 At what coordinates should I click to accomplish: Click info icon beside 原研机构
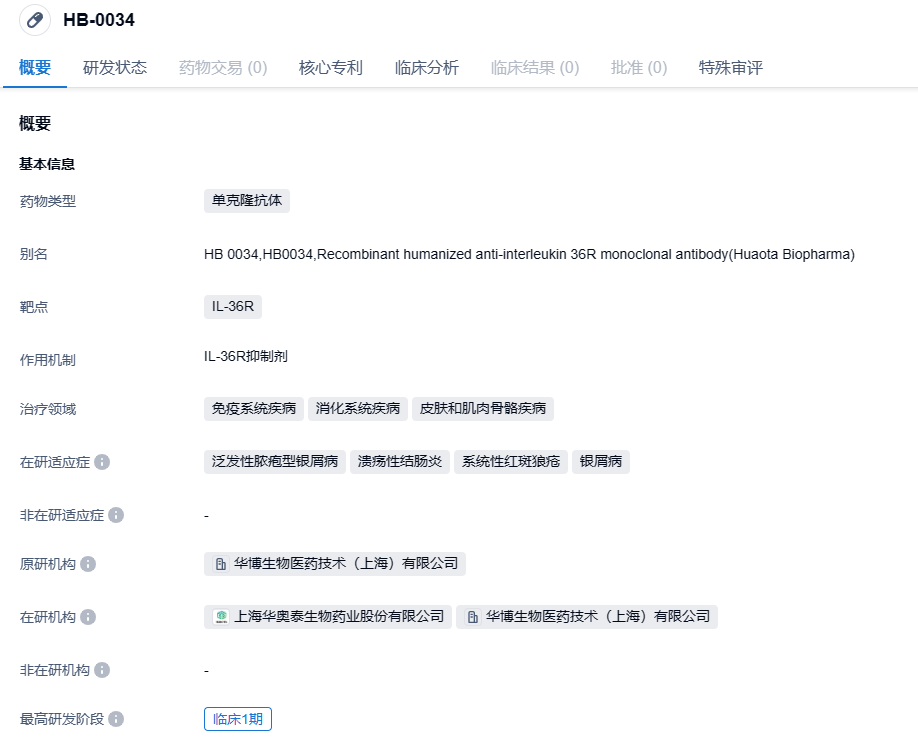88,564
